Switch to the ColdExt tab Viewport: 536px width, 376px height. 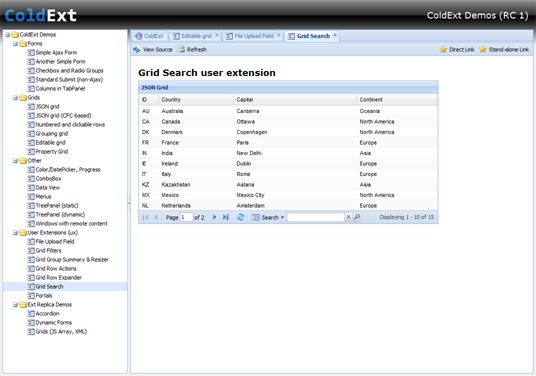click(x=149, y=36)
